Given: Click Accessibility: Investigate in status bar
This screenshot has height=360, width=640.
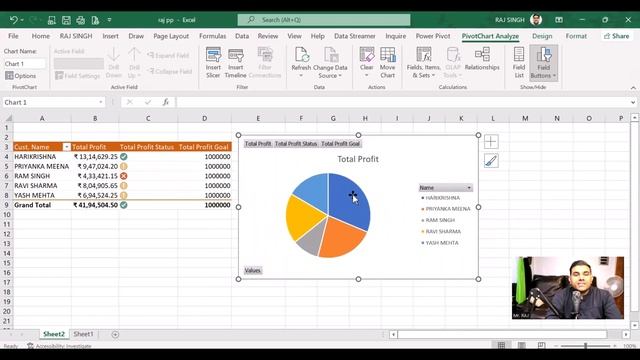Looking at the screenshot, I should [x=60, y=346].
